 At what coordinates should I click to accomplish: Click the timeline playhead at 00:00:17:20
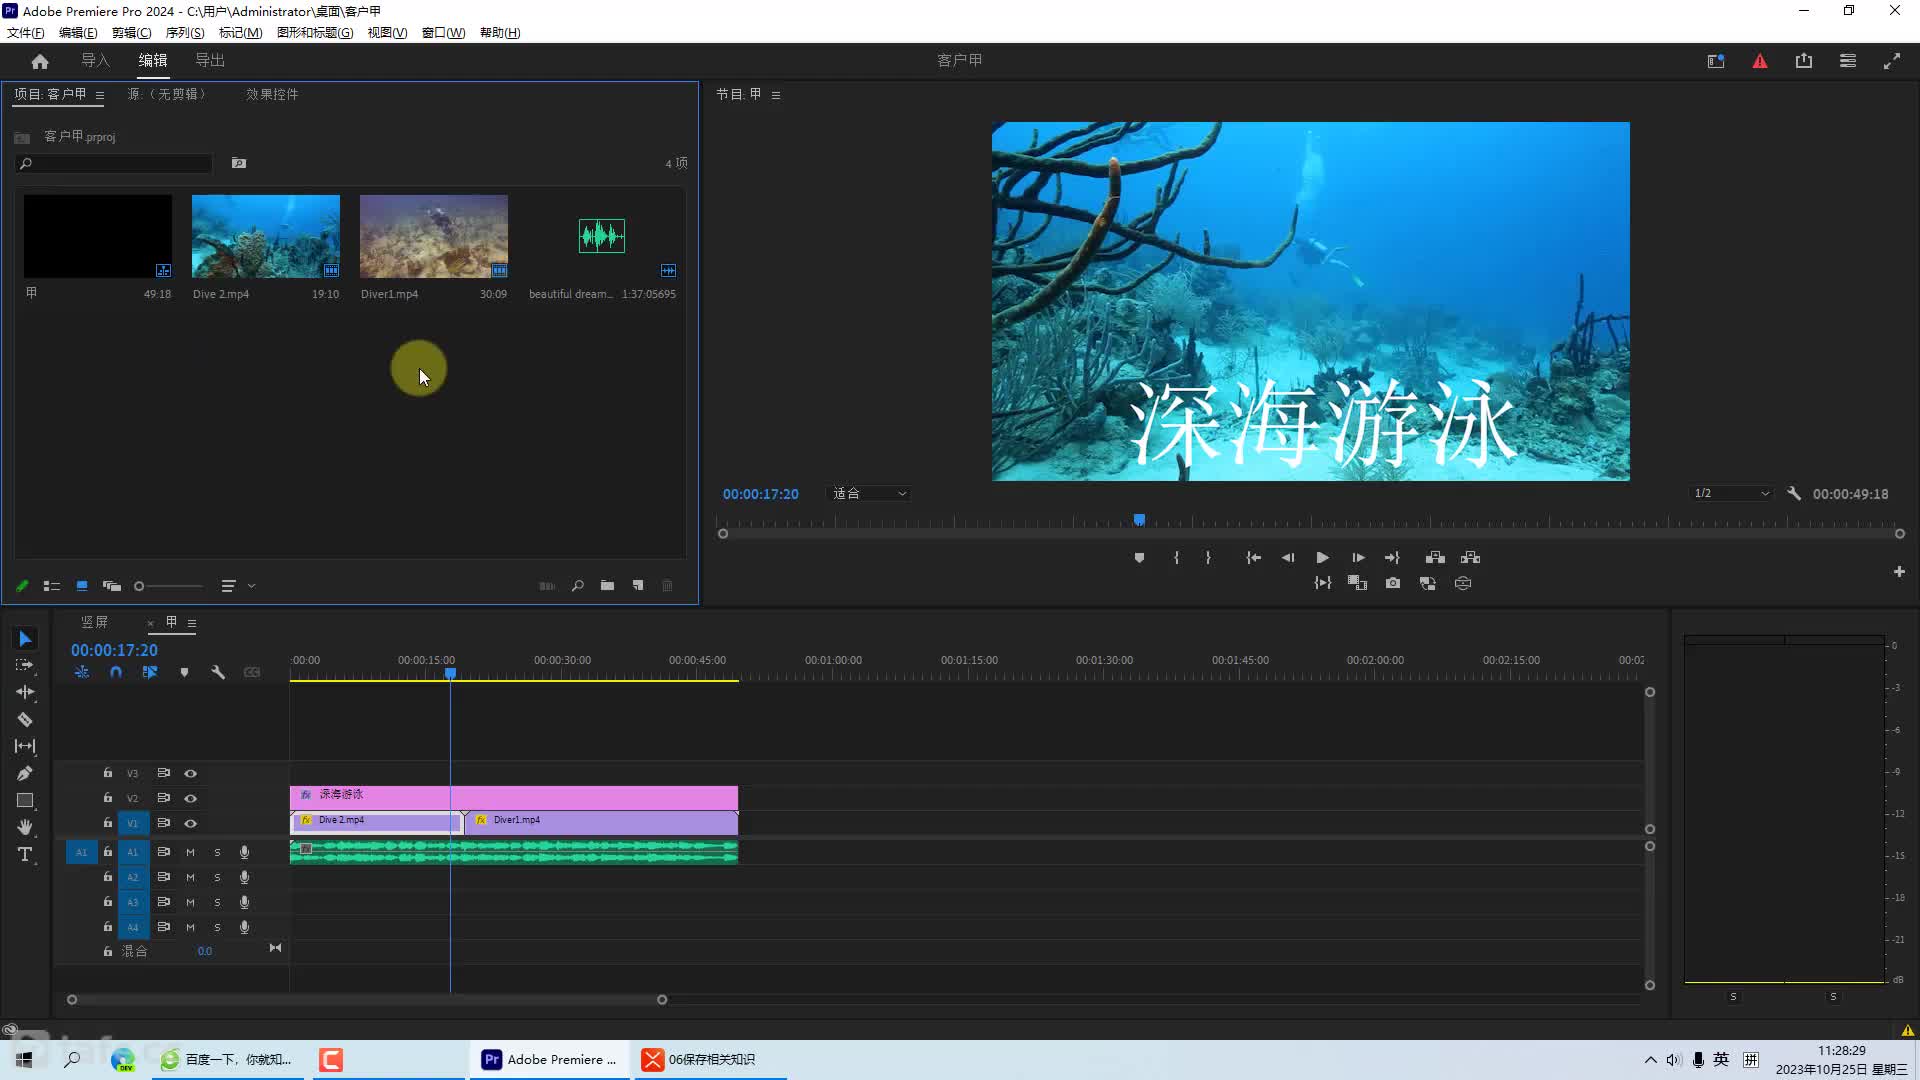click(x=451, y=673)
